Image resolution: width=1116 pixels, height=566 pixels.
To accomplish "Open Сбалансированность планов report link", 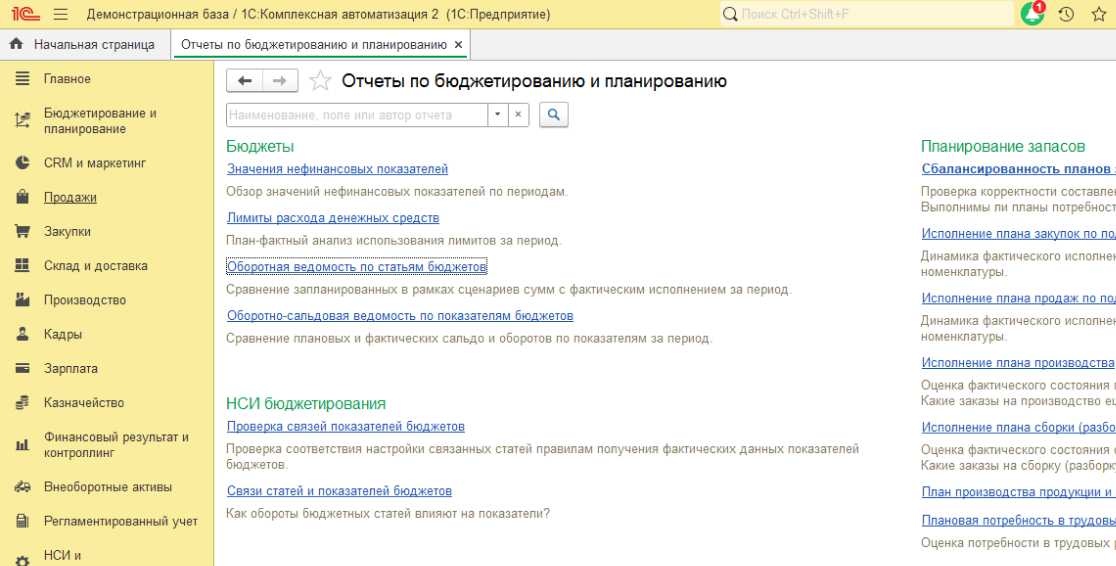I will pos(1018,169).
